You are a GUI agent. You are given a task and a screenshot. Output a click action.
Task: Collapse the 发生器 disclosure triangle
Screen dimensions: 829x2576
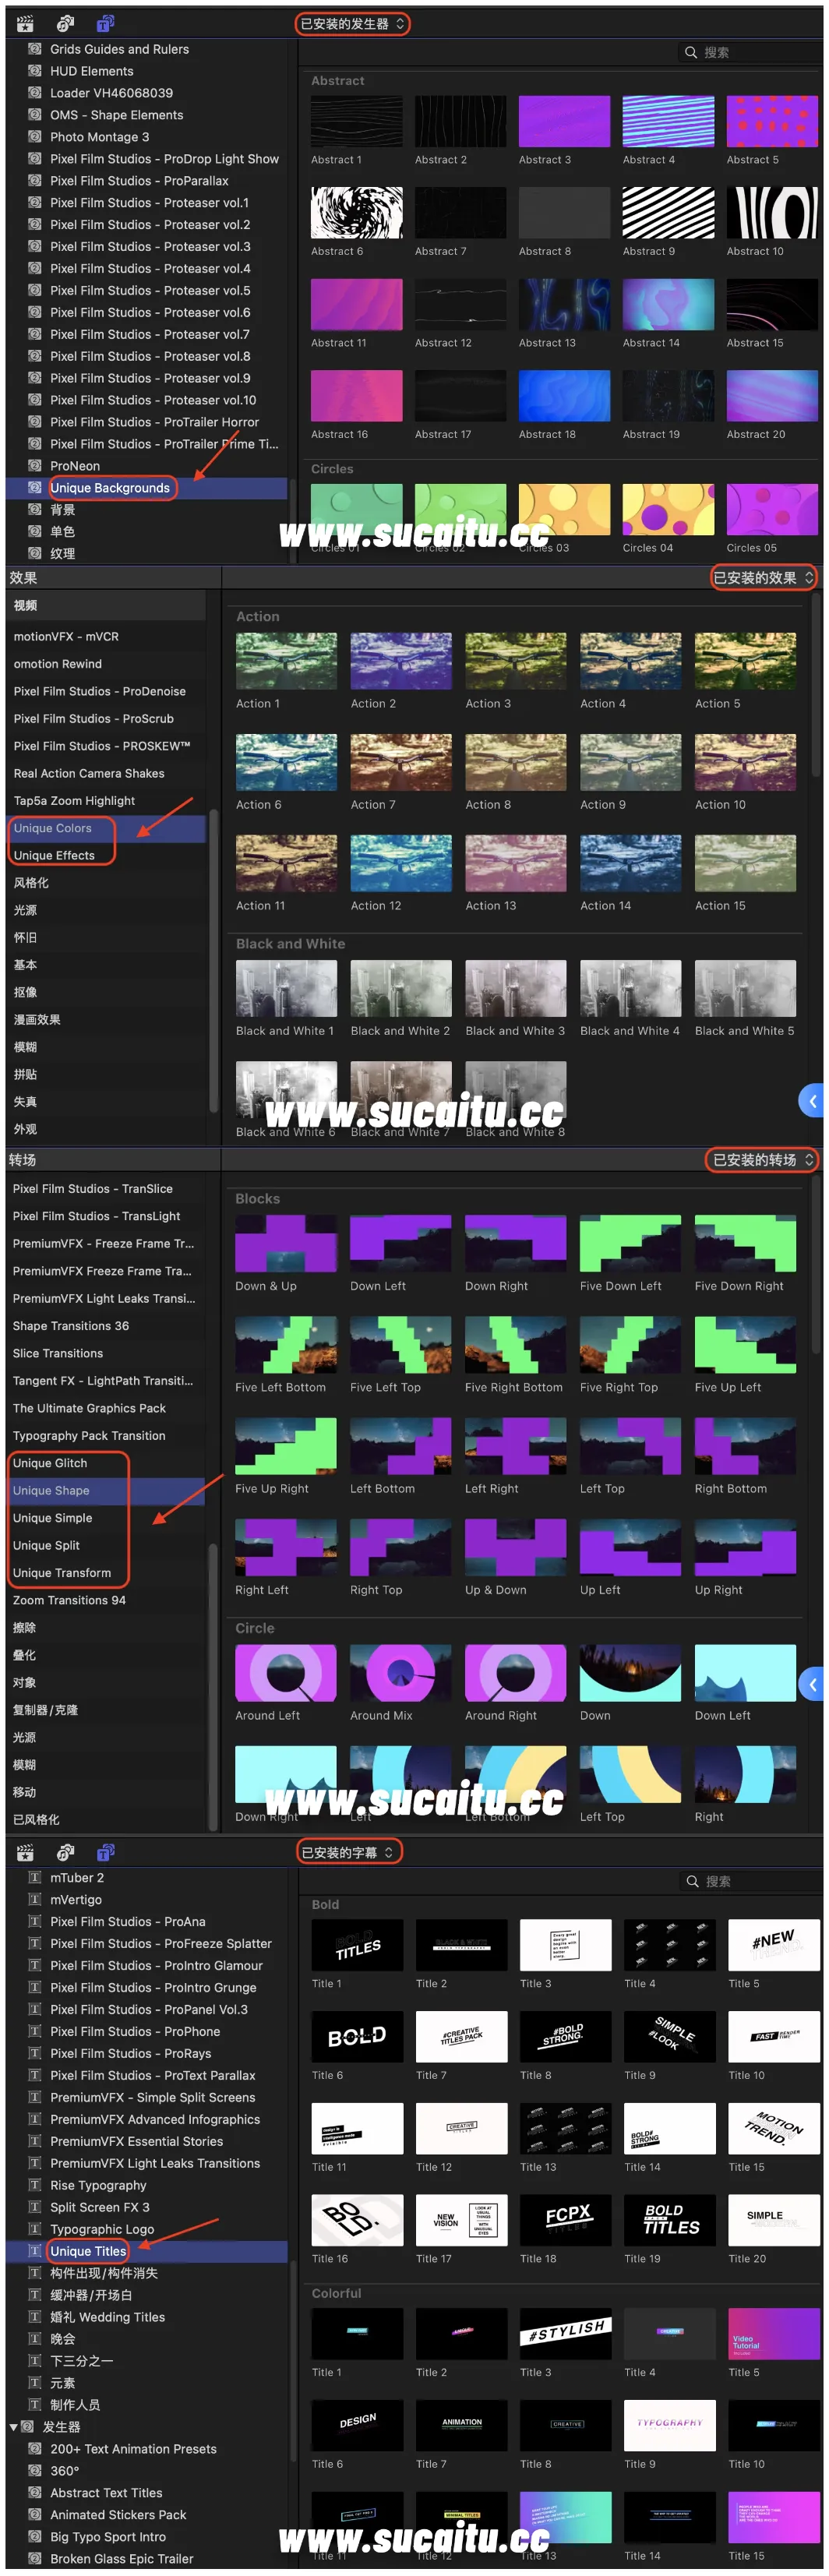point(13,2426)
